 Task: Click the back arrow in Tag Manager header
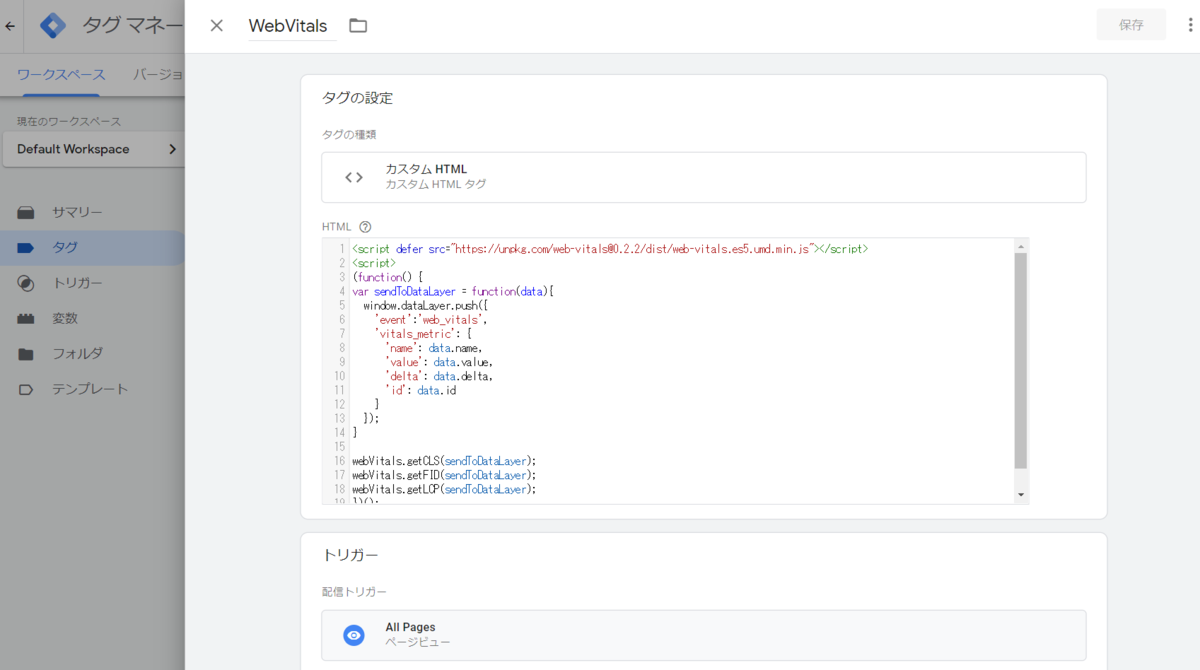(x=10, y=26)
